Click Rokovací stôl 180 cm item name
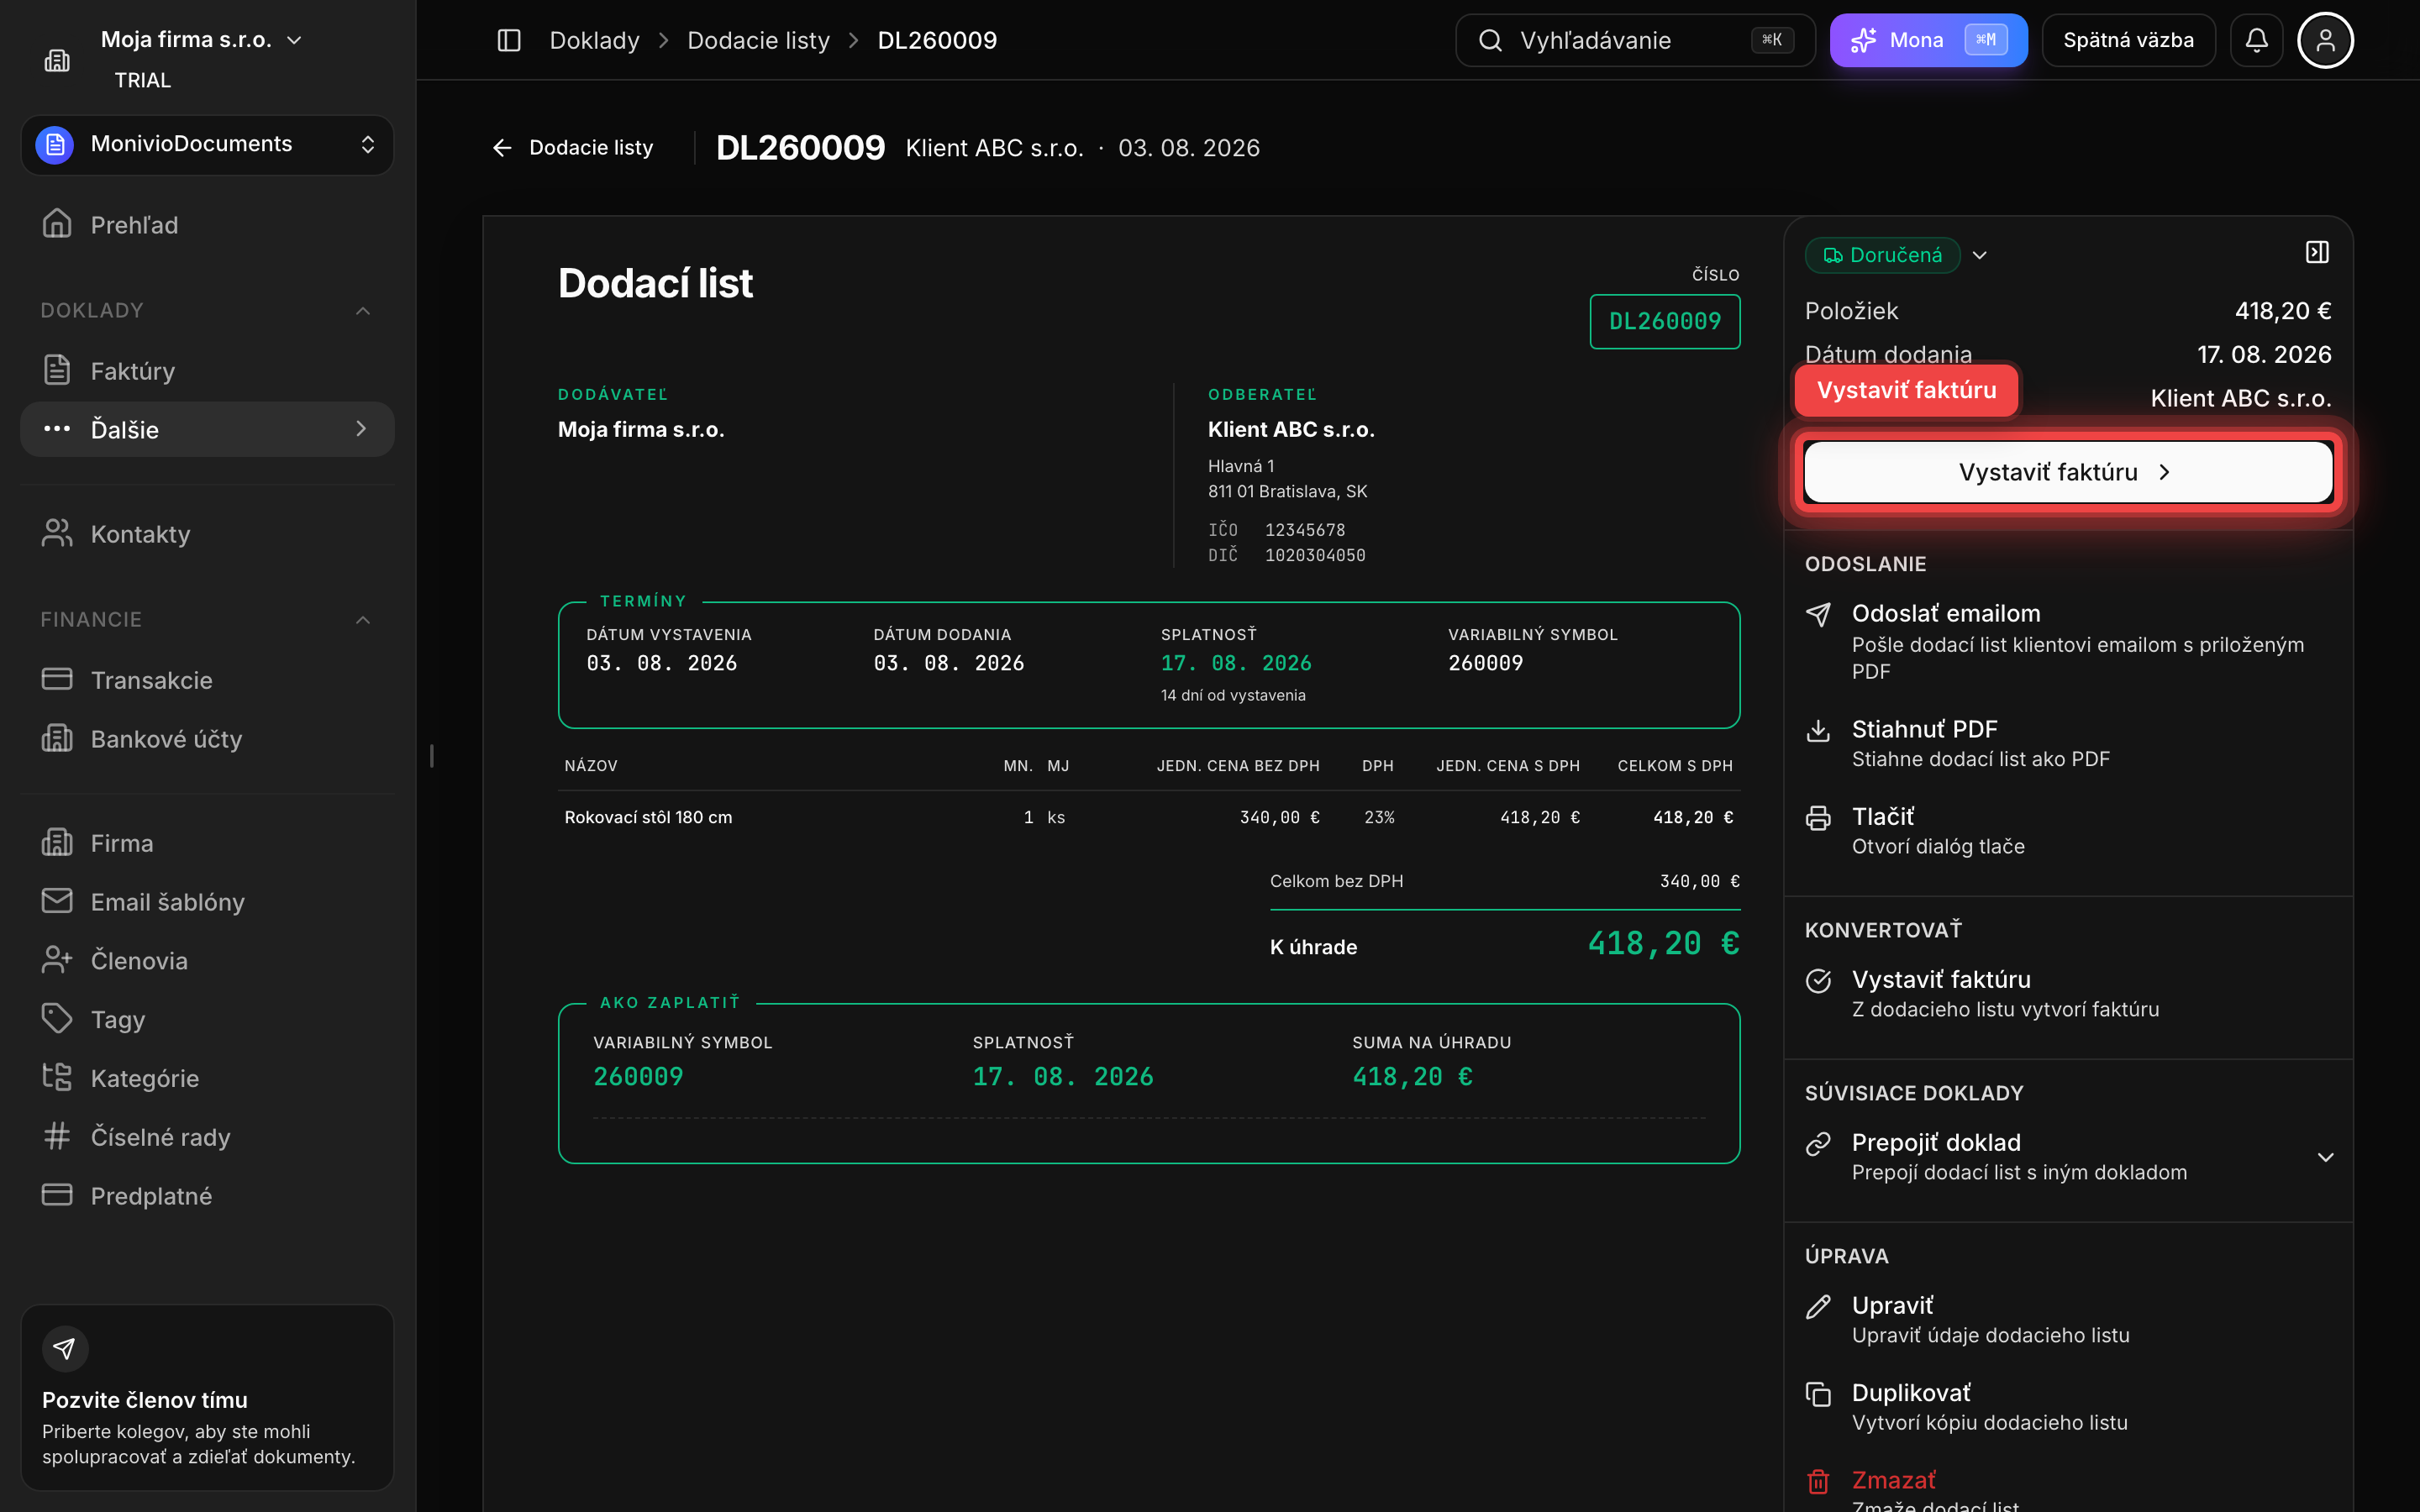The image size is (2420, 1512). (648, 817)
